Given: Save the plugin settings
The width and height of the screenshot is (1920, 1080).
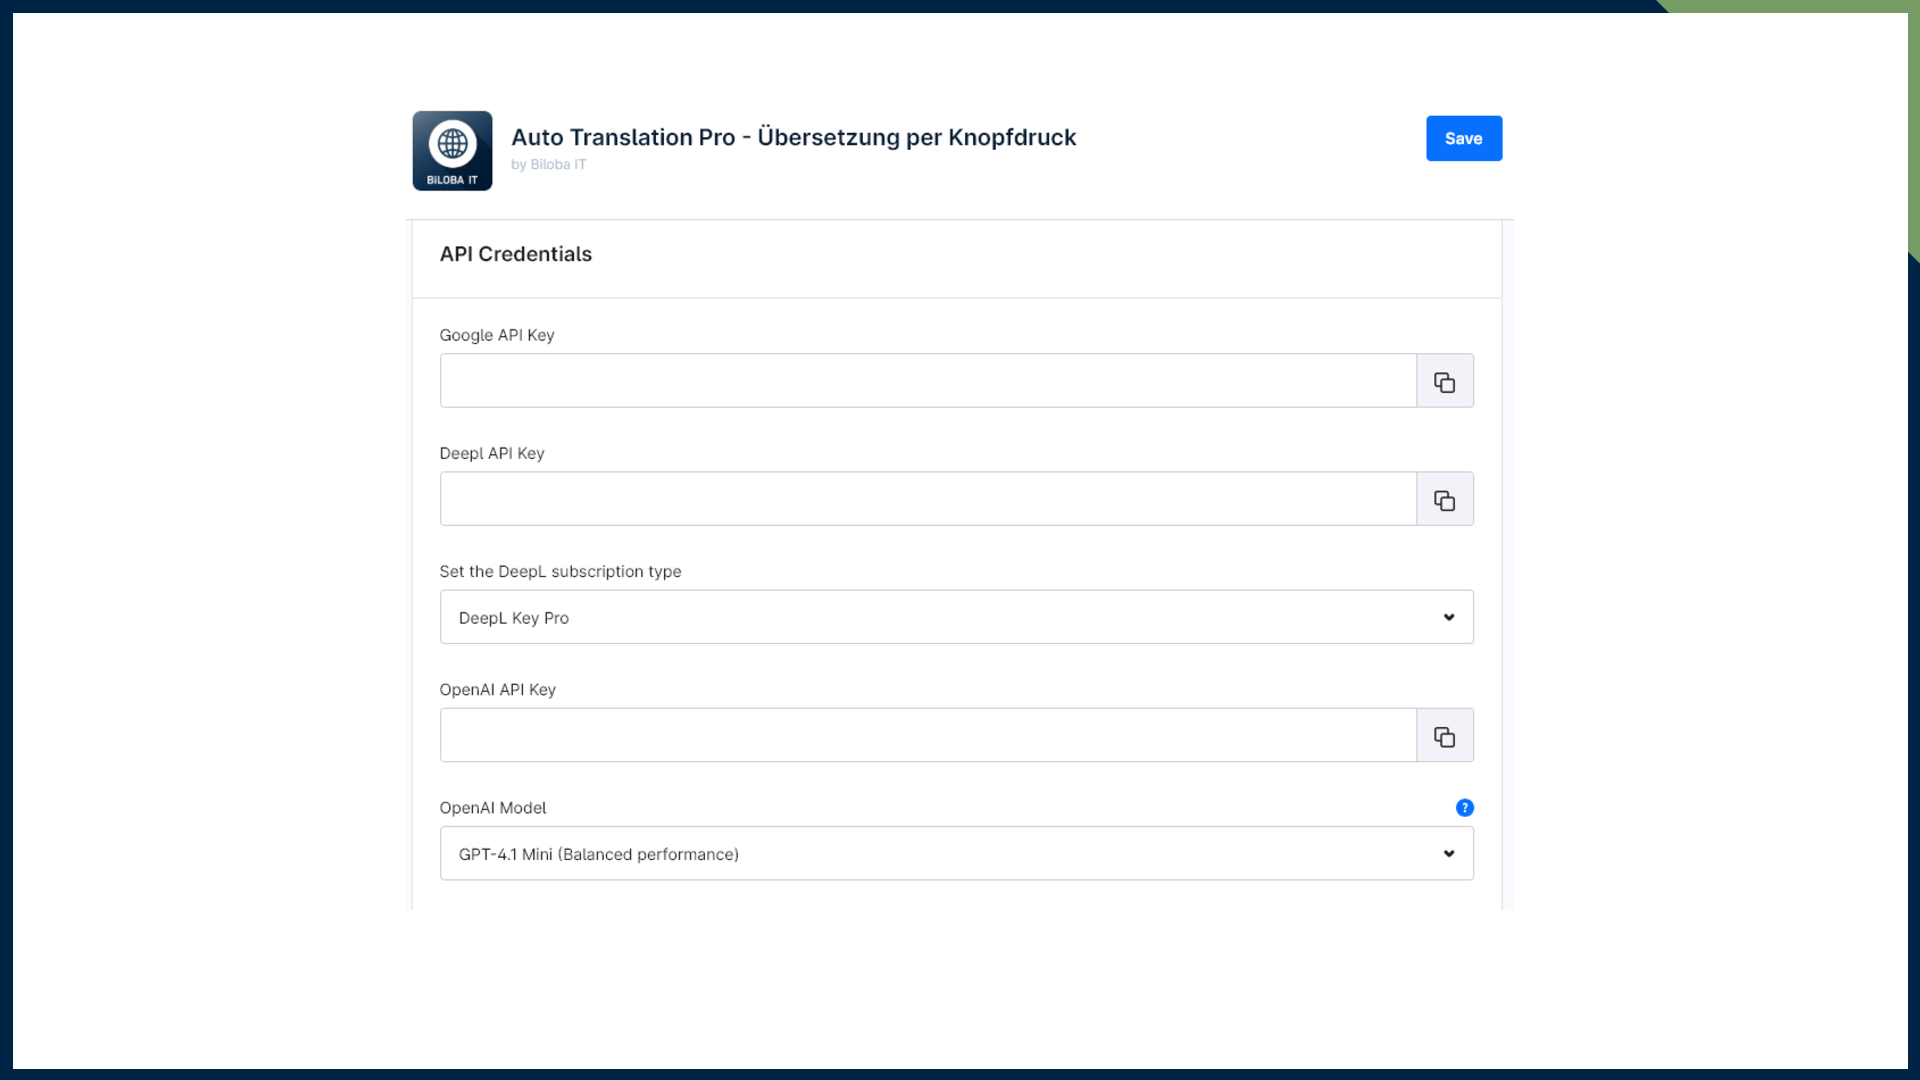Looking at the screenshot, I should (x=1463, y=138).
